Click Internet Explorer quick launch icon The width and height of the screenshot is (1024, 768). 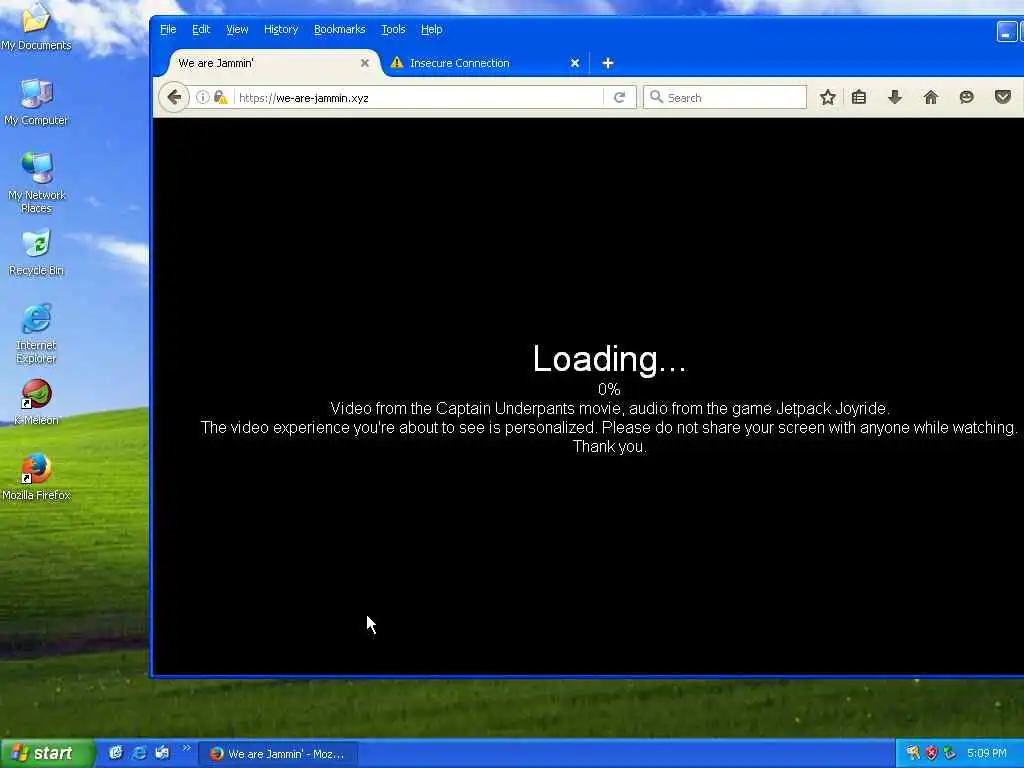pyautogui.click(x=139, y=753)
